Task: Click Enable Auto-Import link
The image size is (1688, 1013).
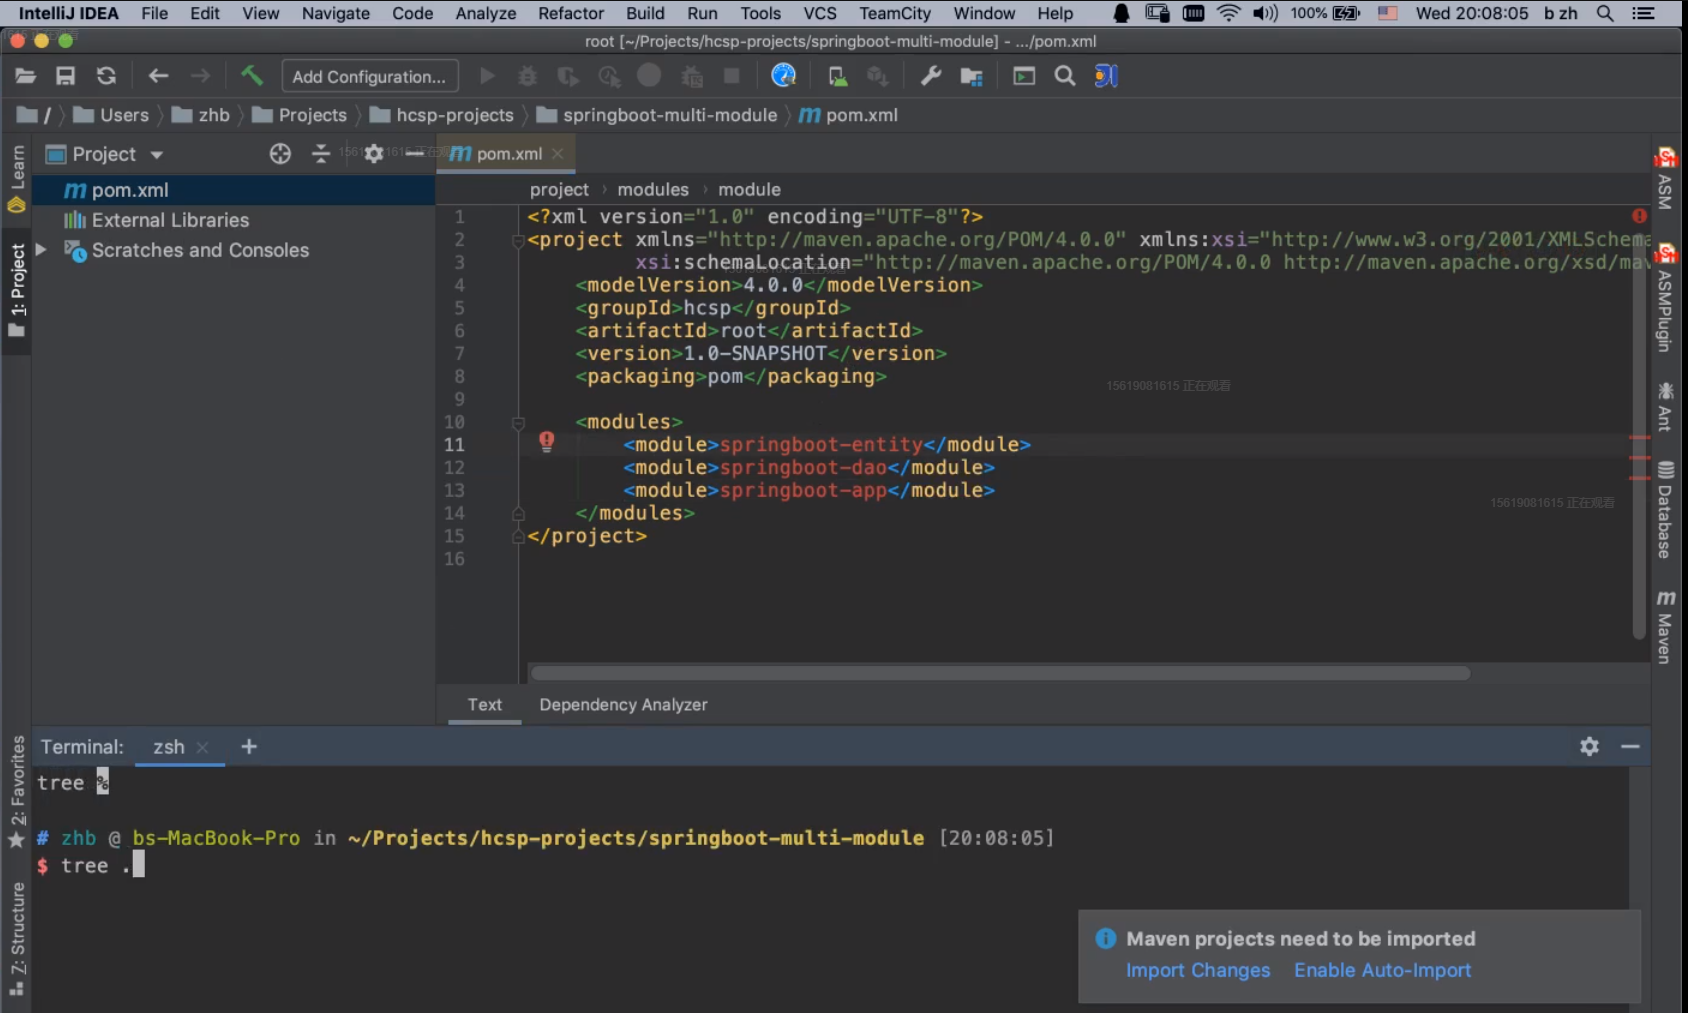Action: pyautogui.click(x=1382, y=970)
